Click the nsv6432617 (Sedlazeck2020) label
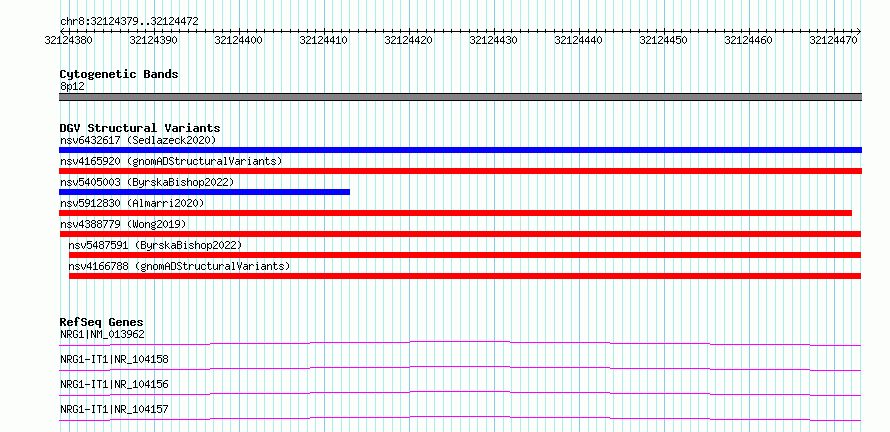890x432 pixels. tap(138, 140)
